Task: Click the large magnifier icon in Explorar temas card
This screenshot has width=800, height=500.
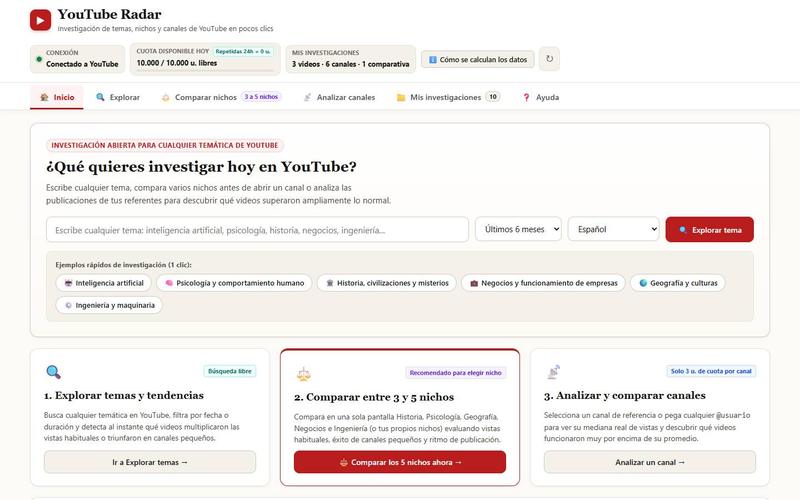Action: point(53,372)
